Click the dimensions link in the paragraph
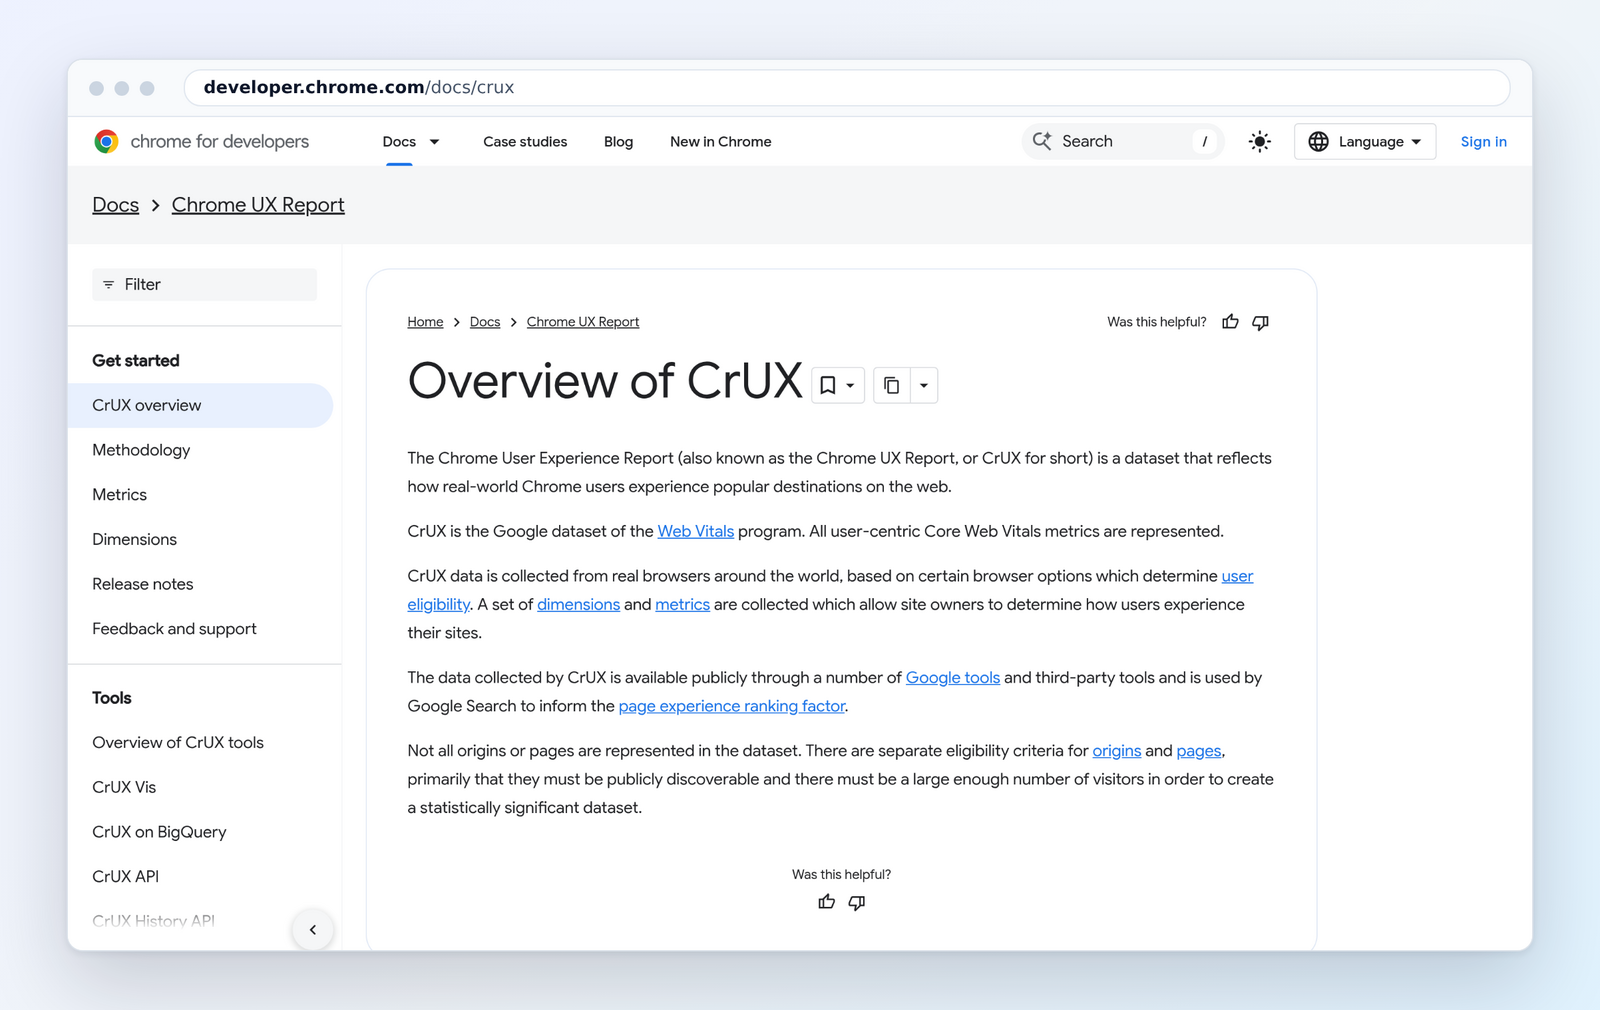1600x1010 pixels. coord(579,604)
